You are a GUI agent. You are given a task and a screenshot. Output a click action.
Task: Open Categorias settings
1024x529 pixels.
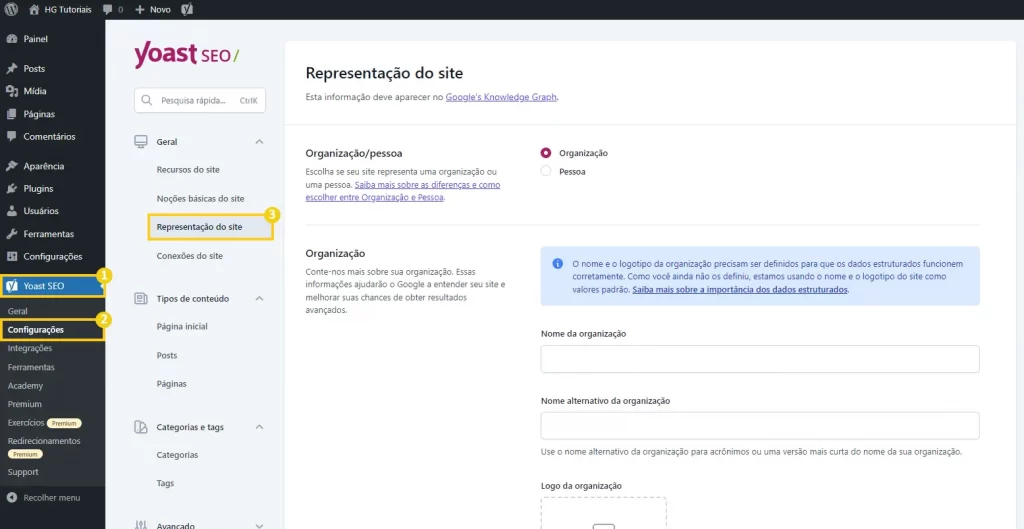coord(177,455)
